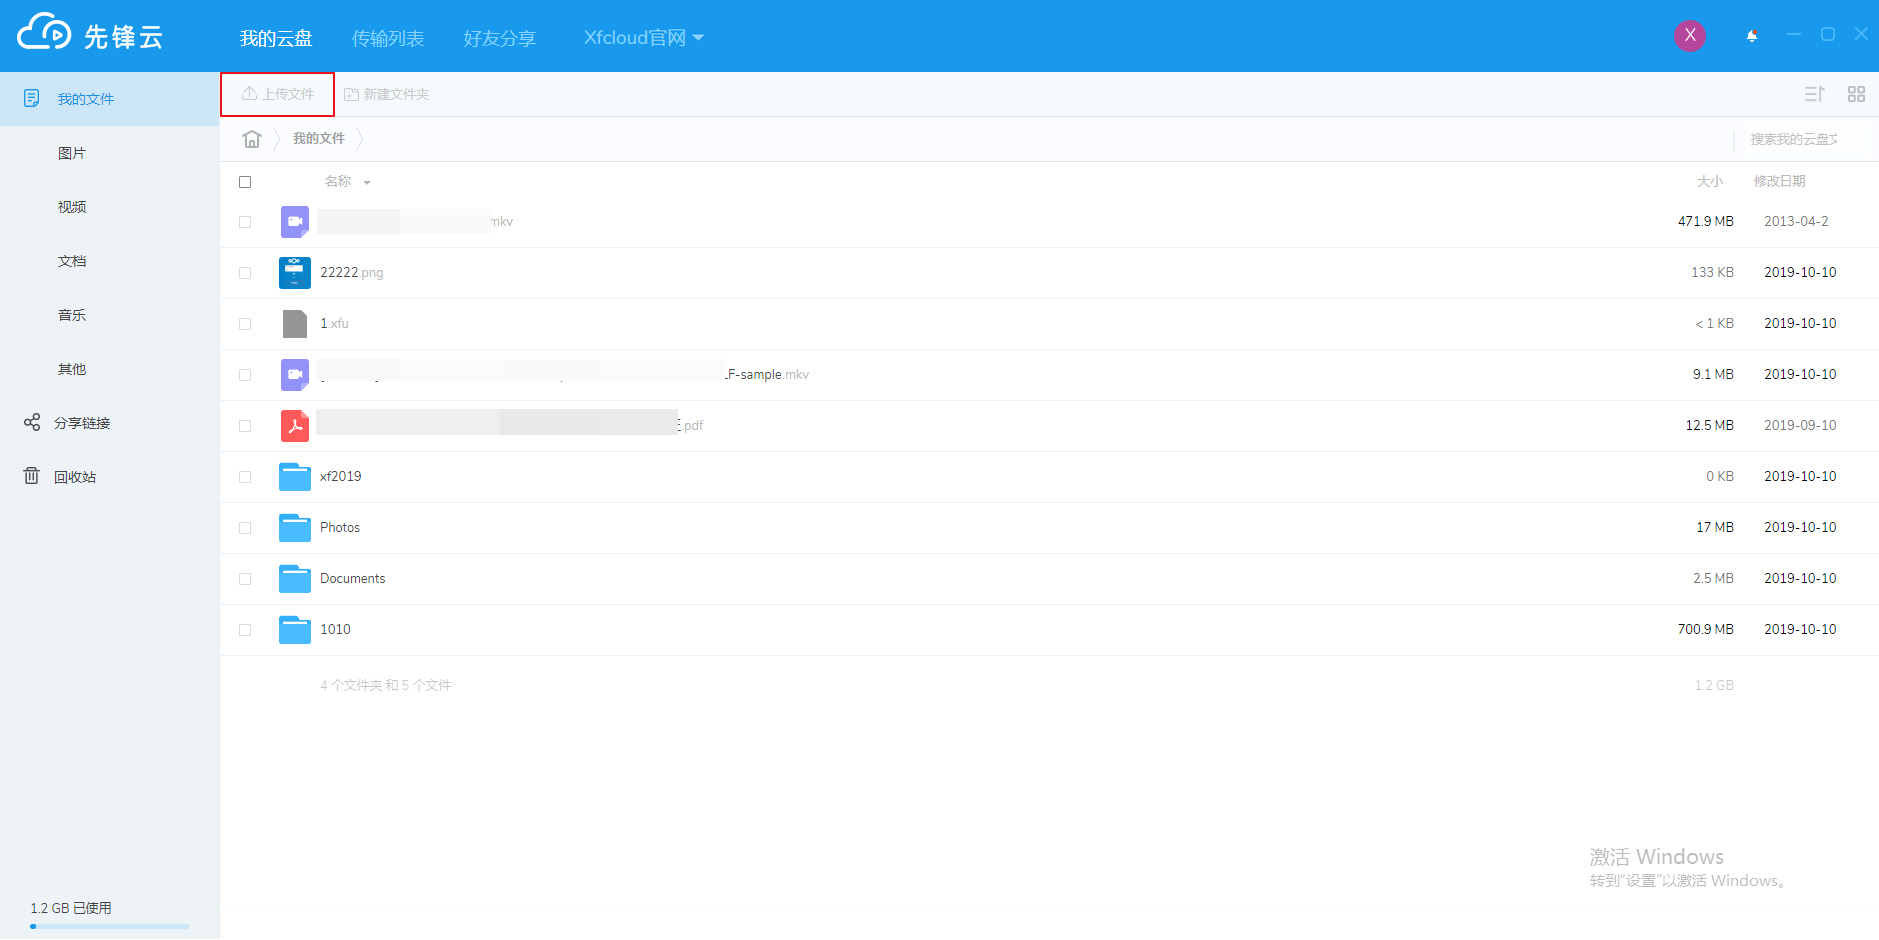Open the Share Links (分享链接) section
This screenshot has height=940, width=1879.
81,423
